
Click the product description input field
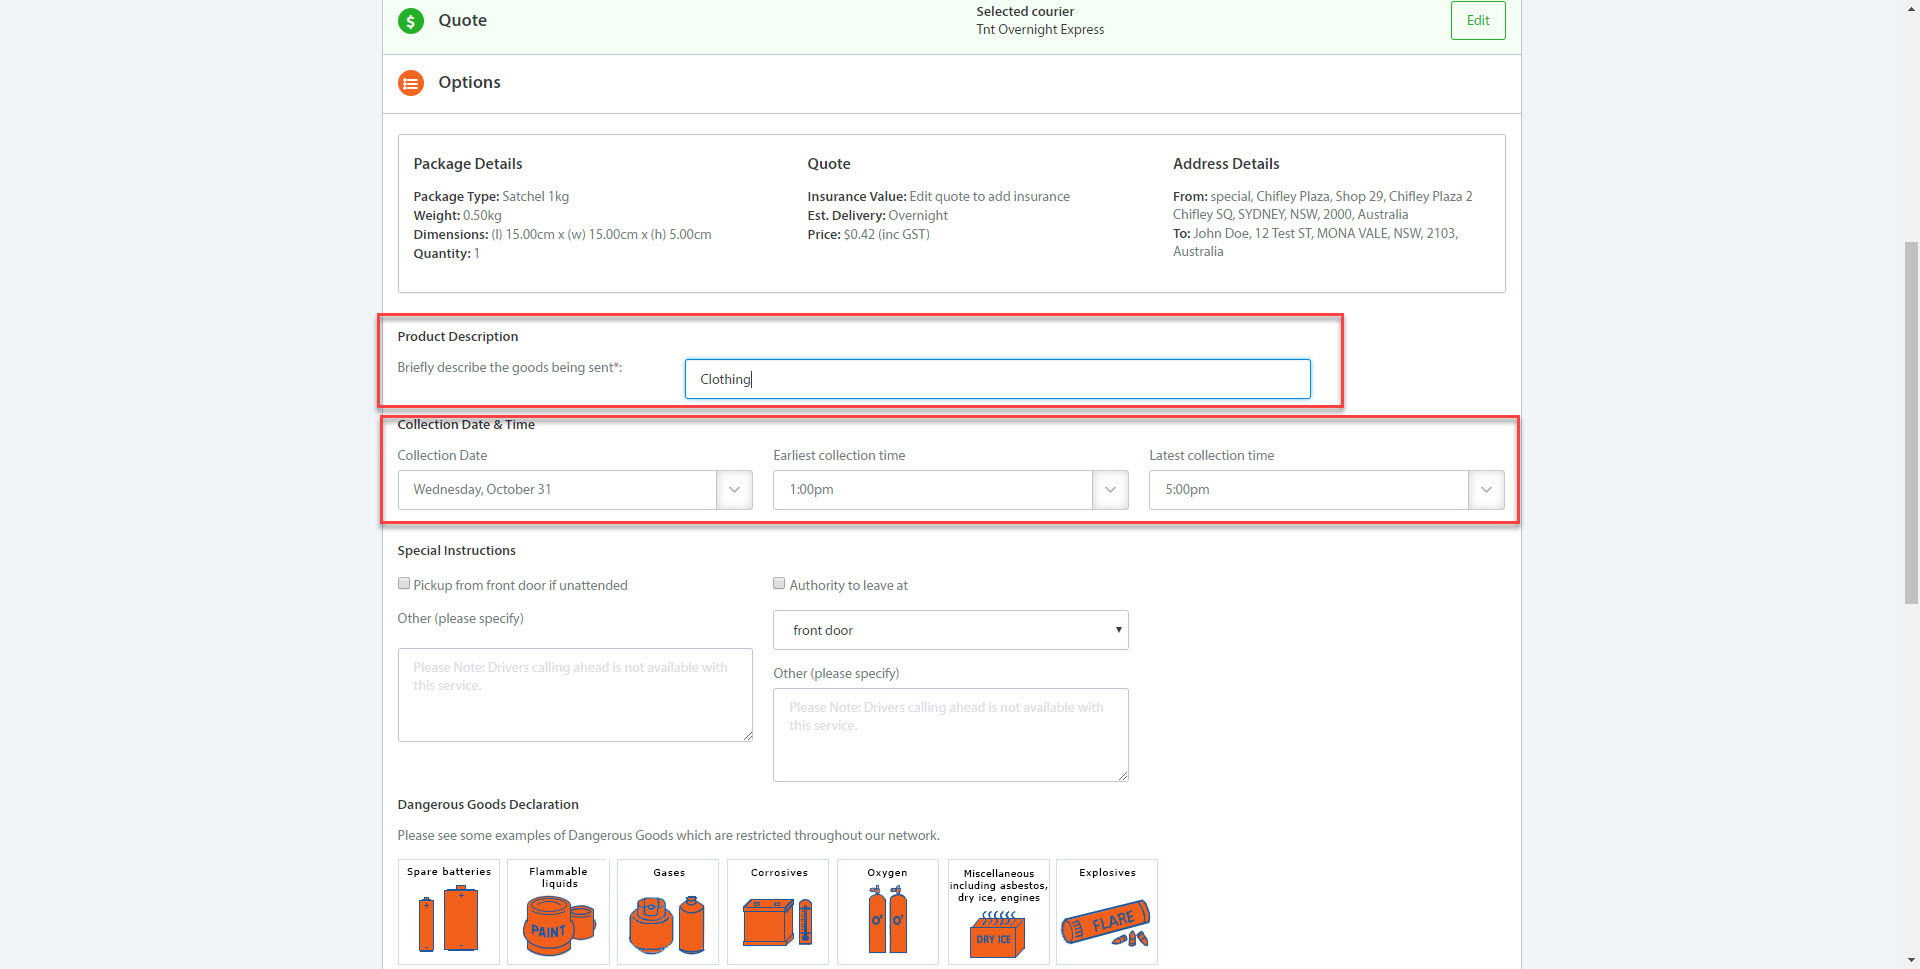(x=997, y=379)
